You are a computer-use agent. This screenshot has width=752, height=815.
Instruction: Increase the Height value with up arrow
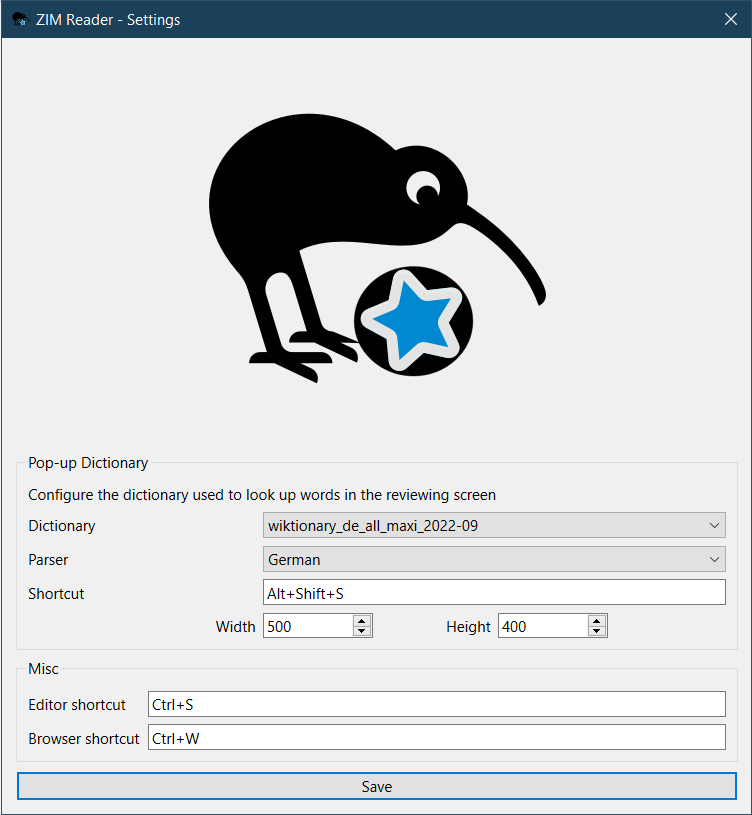coord(597,621)
